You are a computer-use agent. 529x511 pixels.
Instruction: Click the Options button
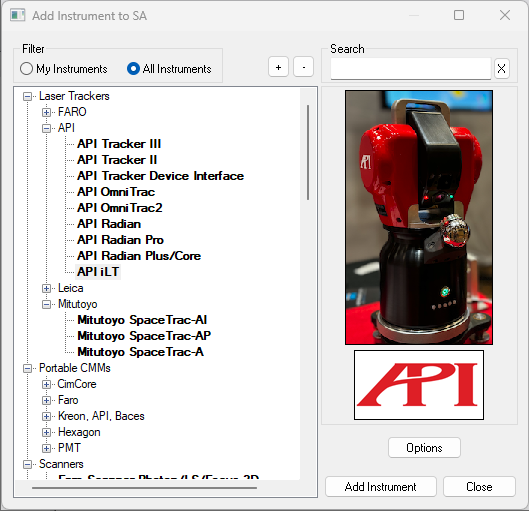point(424,448)
